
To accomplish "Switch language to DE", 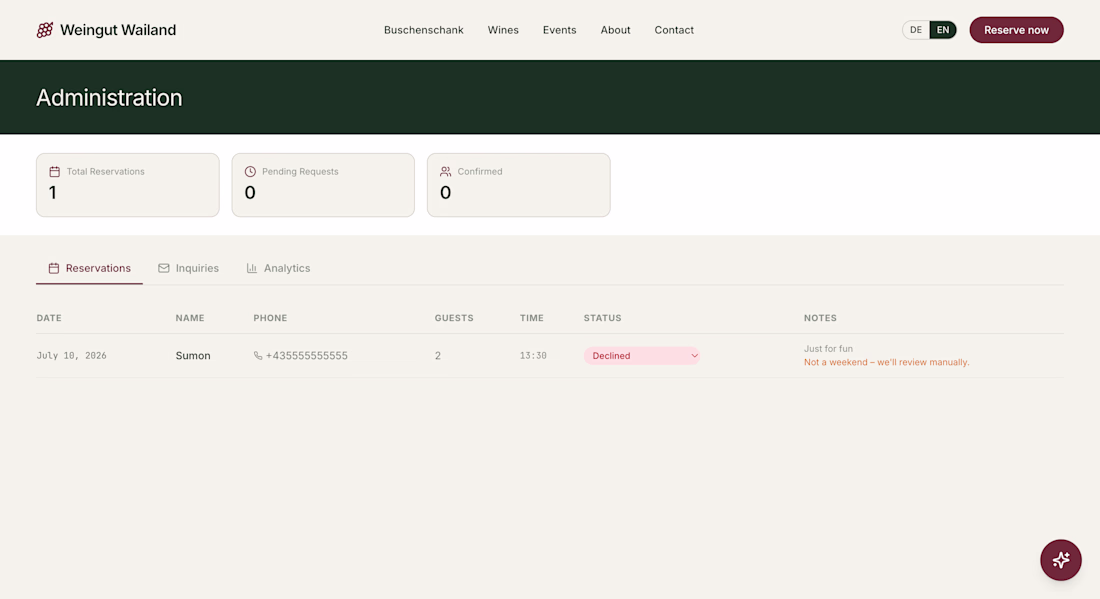I will click(x=915, y=29).
